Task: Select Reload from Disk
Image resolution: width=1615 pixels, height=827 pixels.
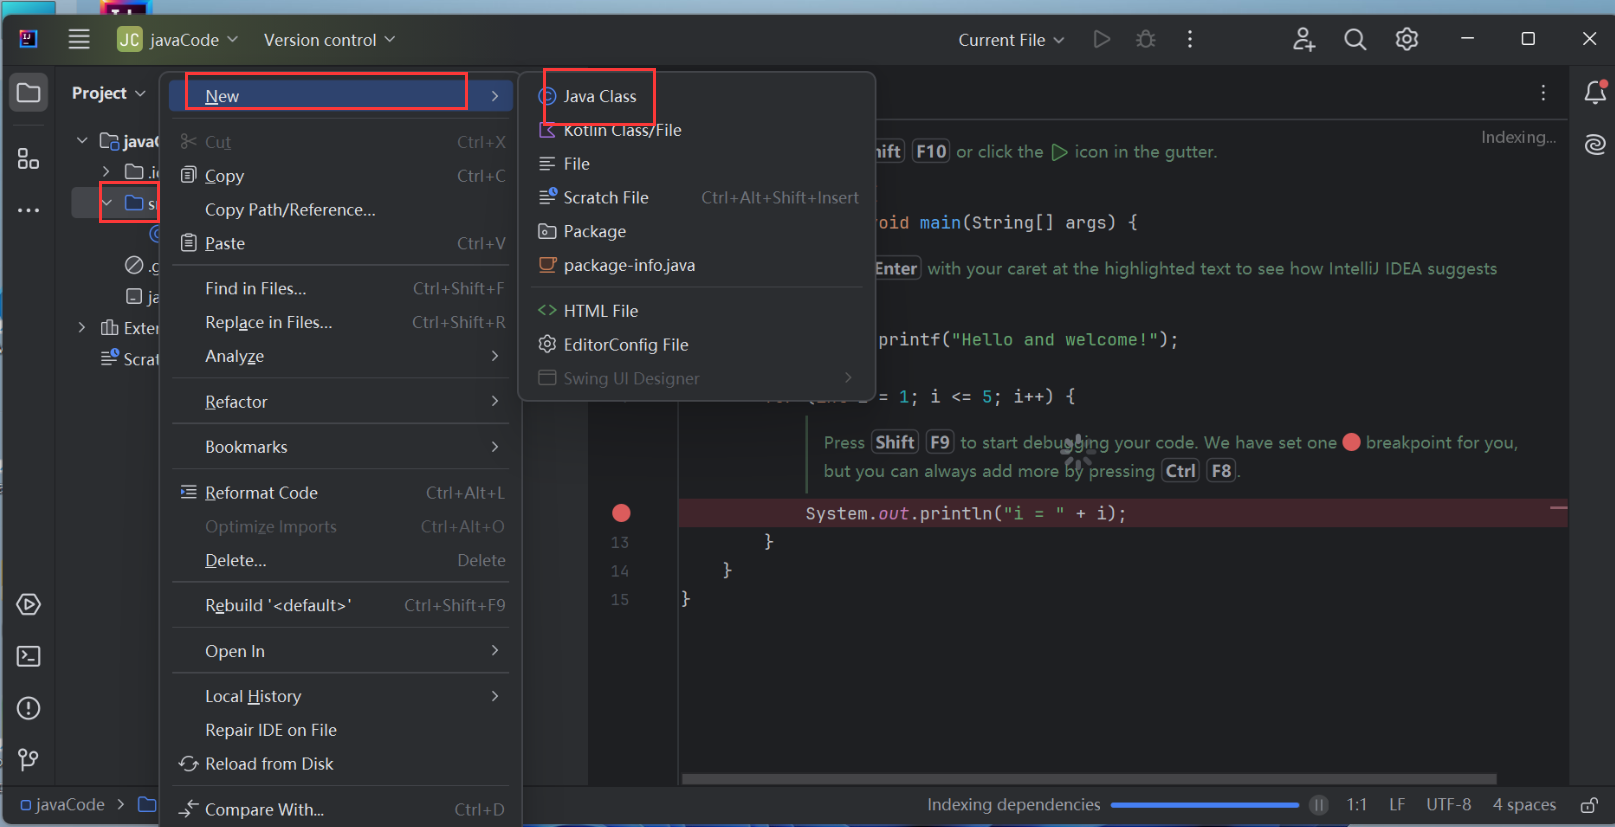Action: 341,764
